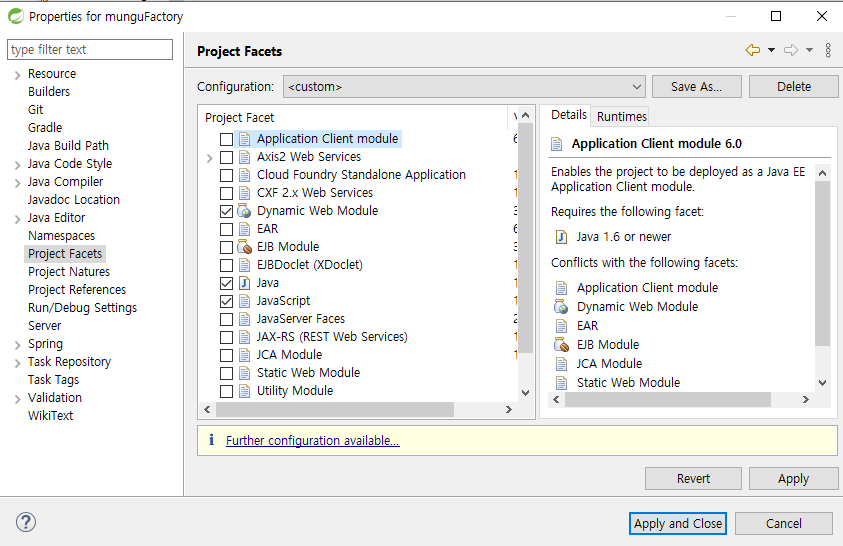Click the JCA Module icon in facet list
Viewport: 843px width, 546px height.
click(x=244, y=355)
